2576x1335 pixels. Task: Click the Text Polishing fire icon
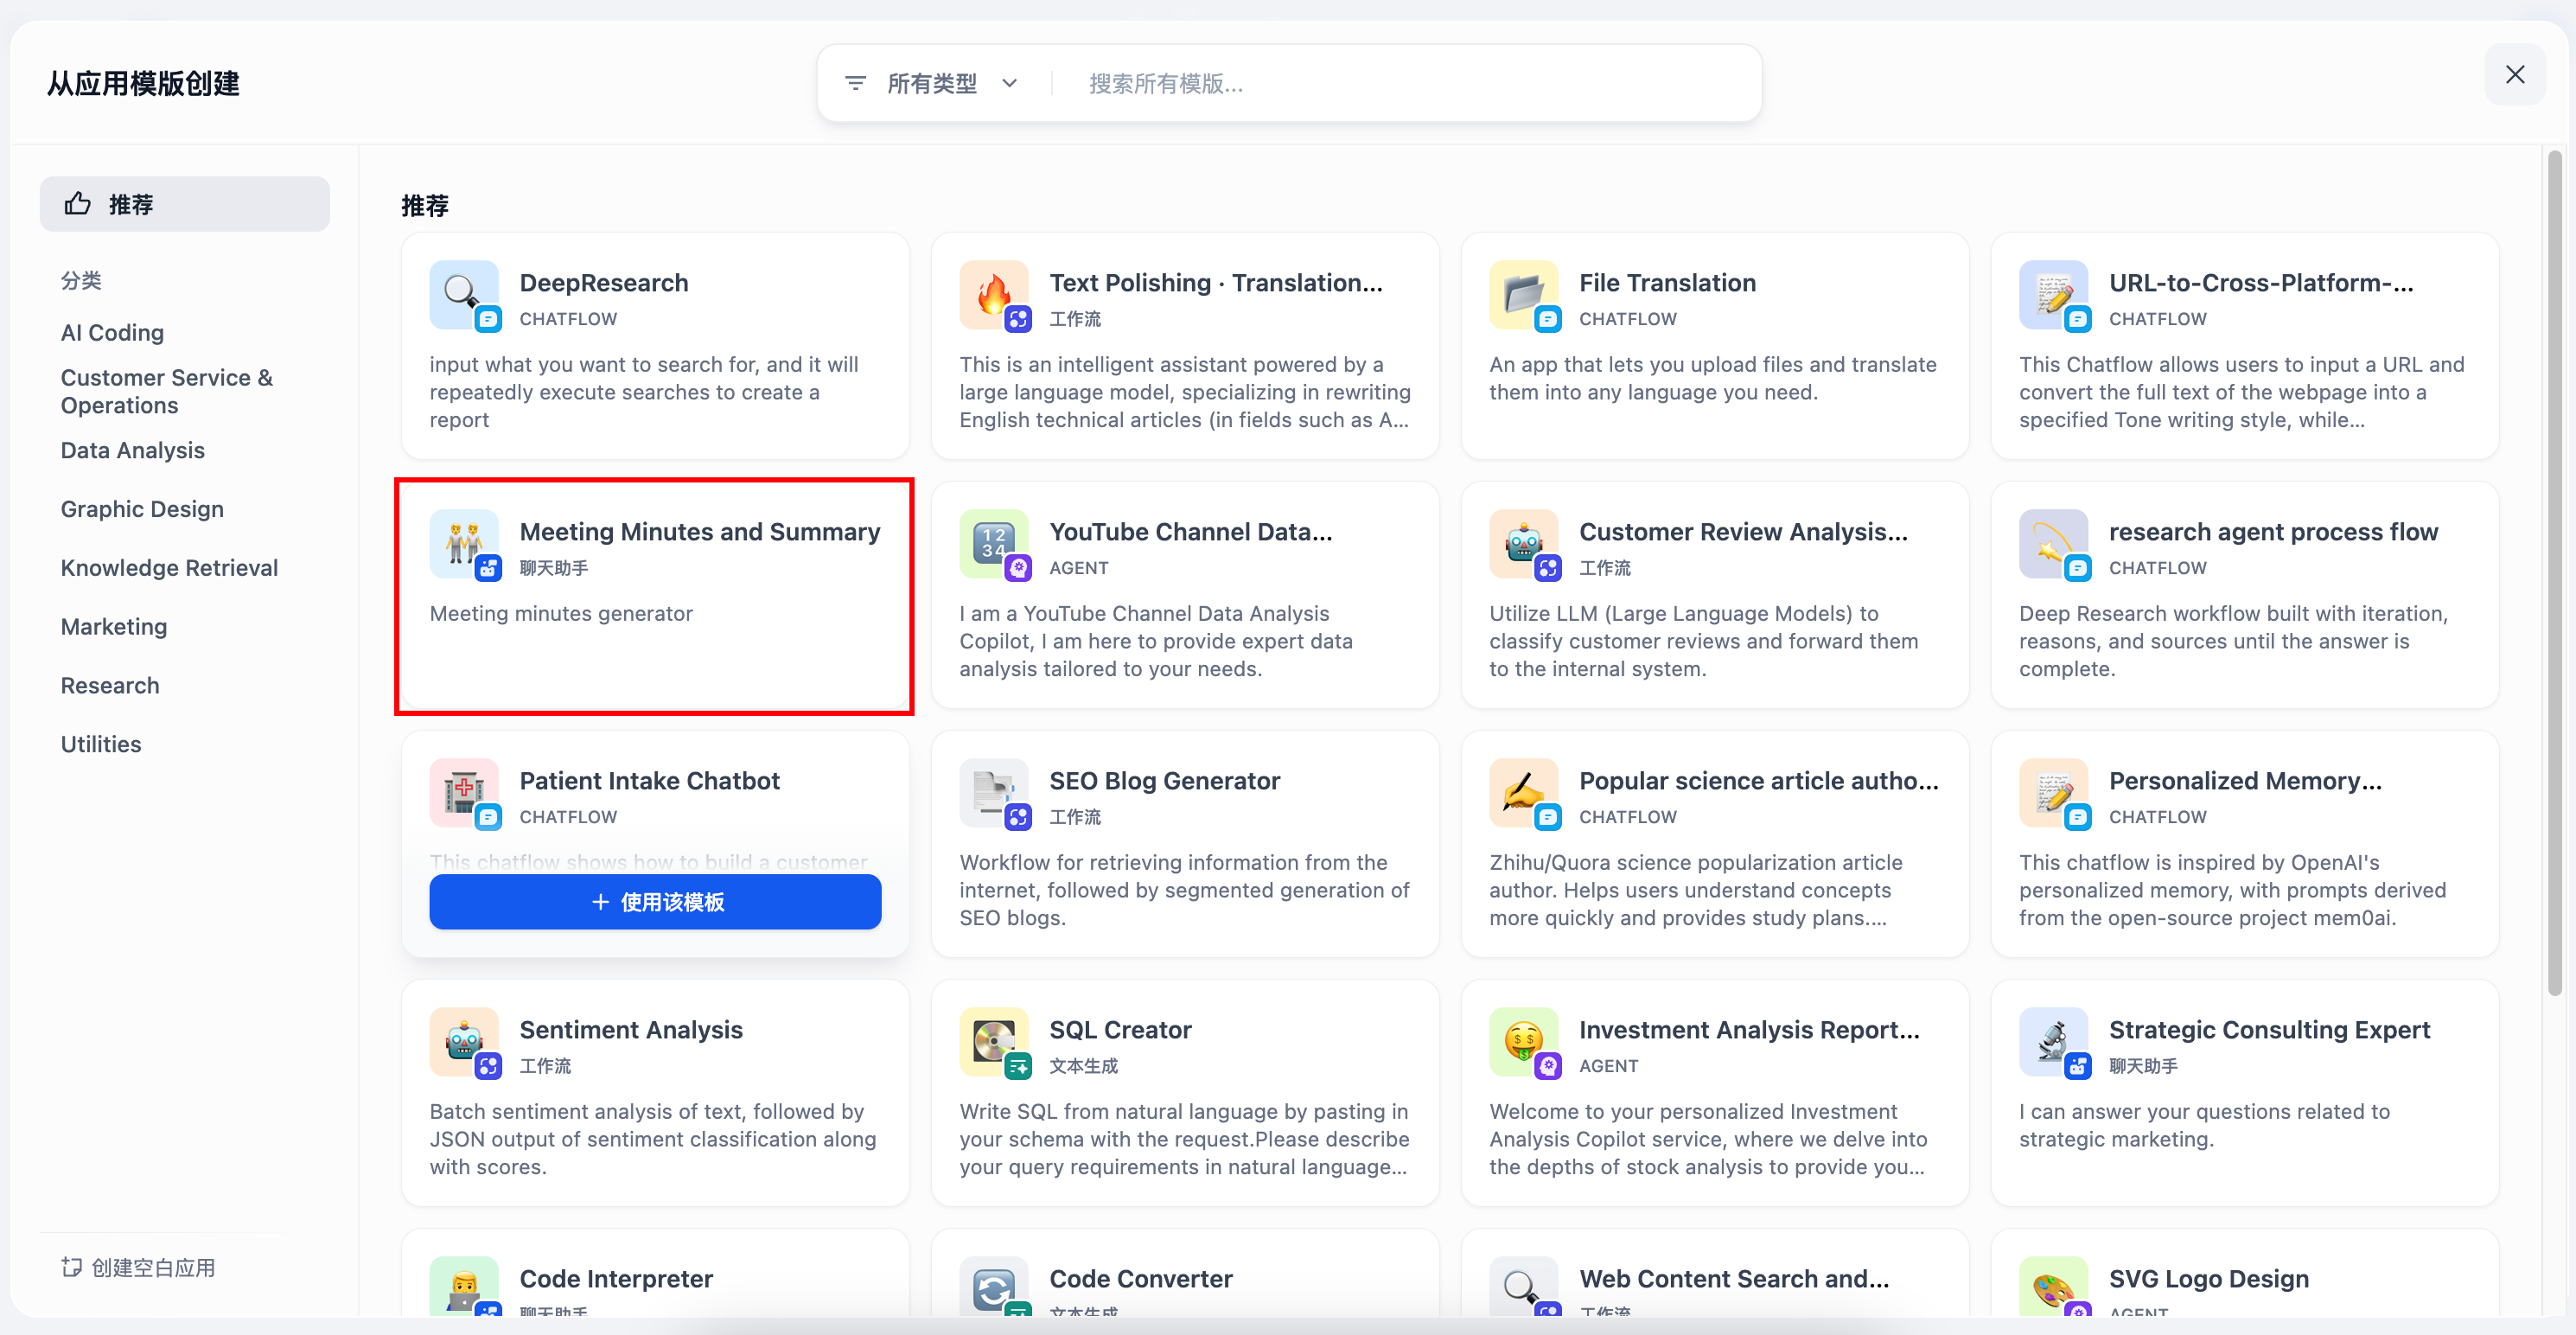(x=993, y=295)
